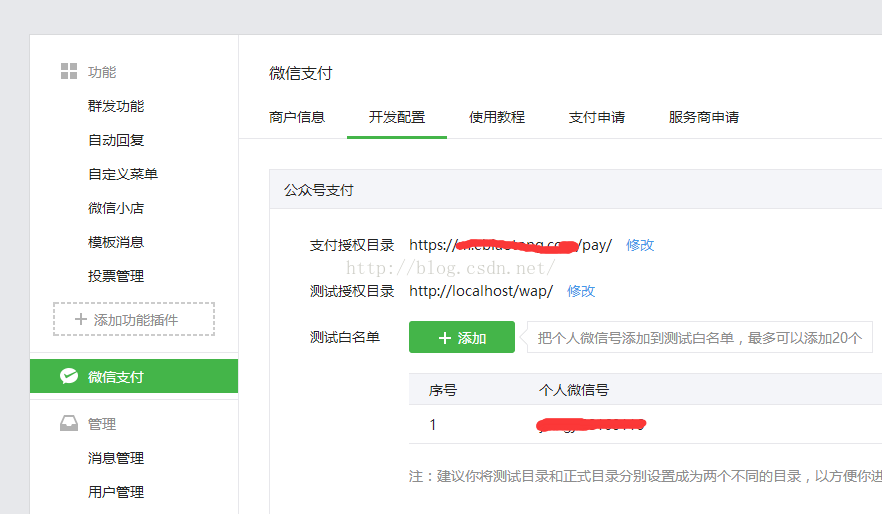
Task: Click the http://localhost/wap/ URL text
Action: [481, 291]
